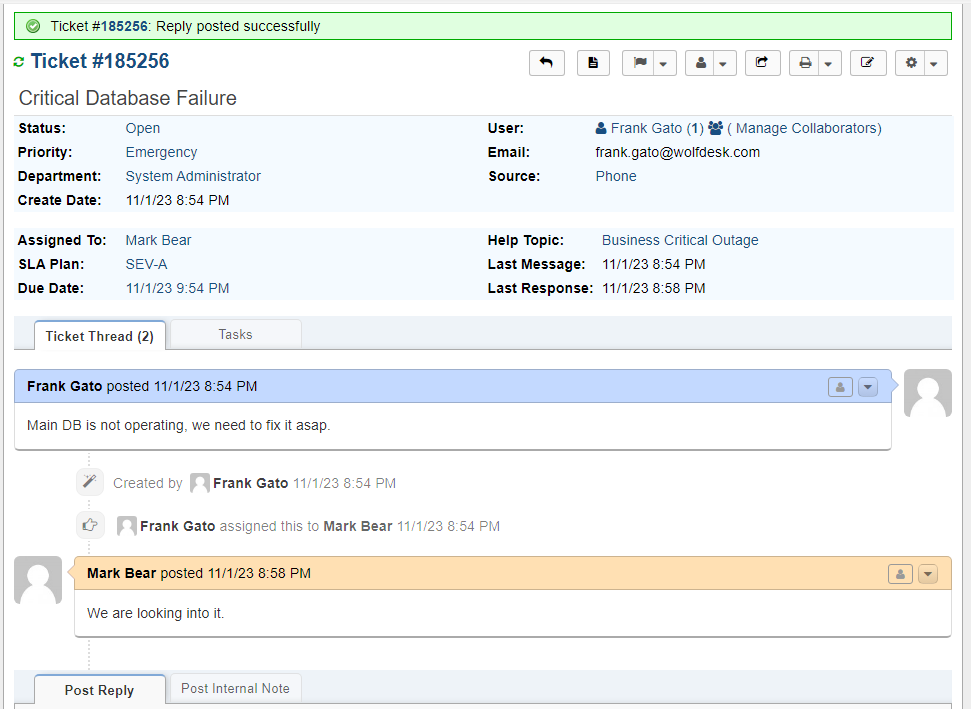Transfer the ticket via the share icon

762,62
